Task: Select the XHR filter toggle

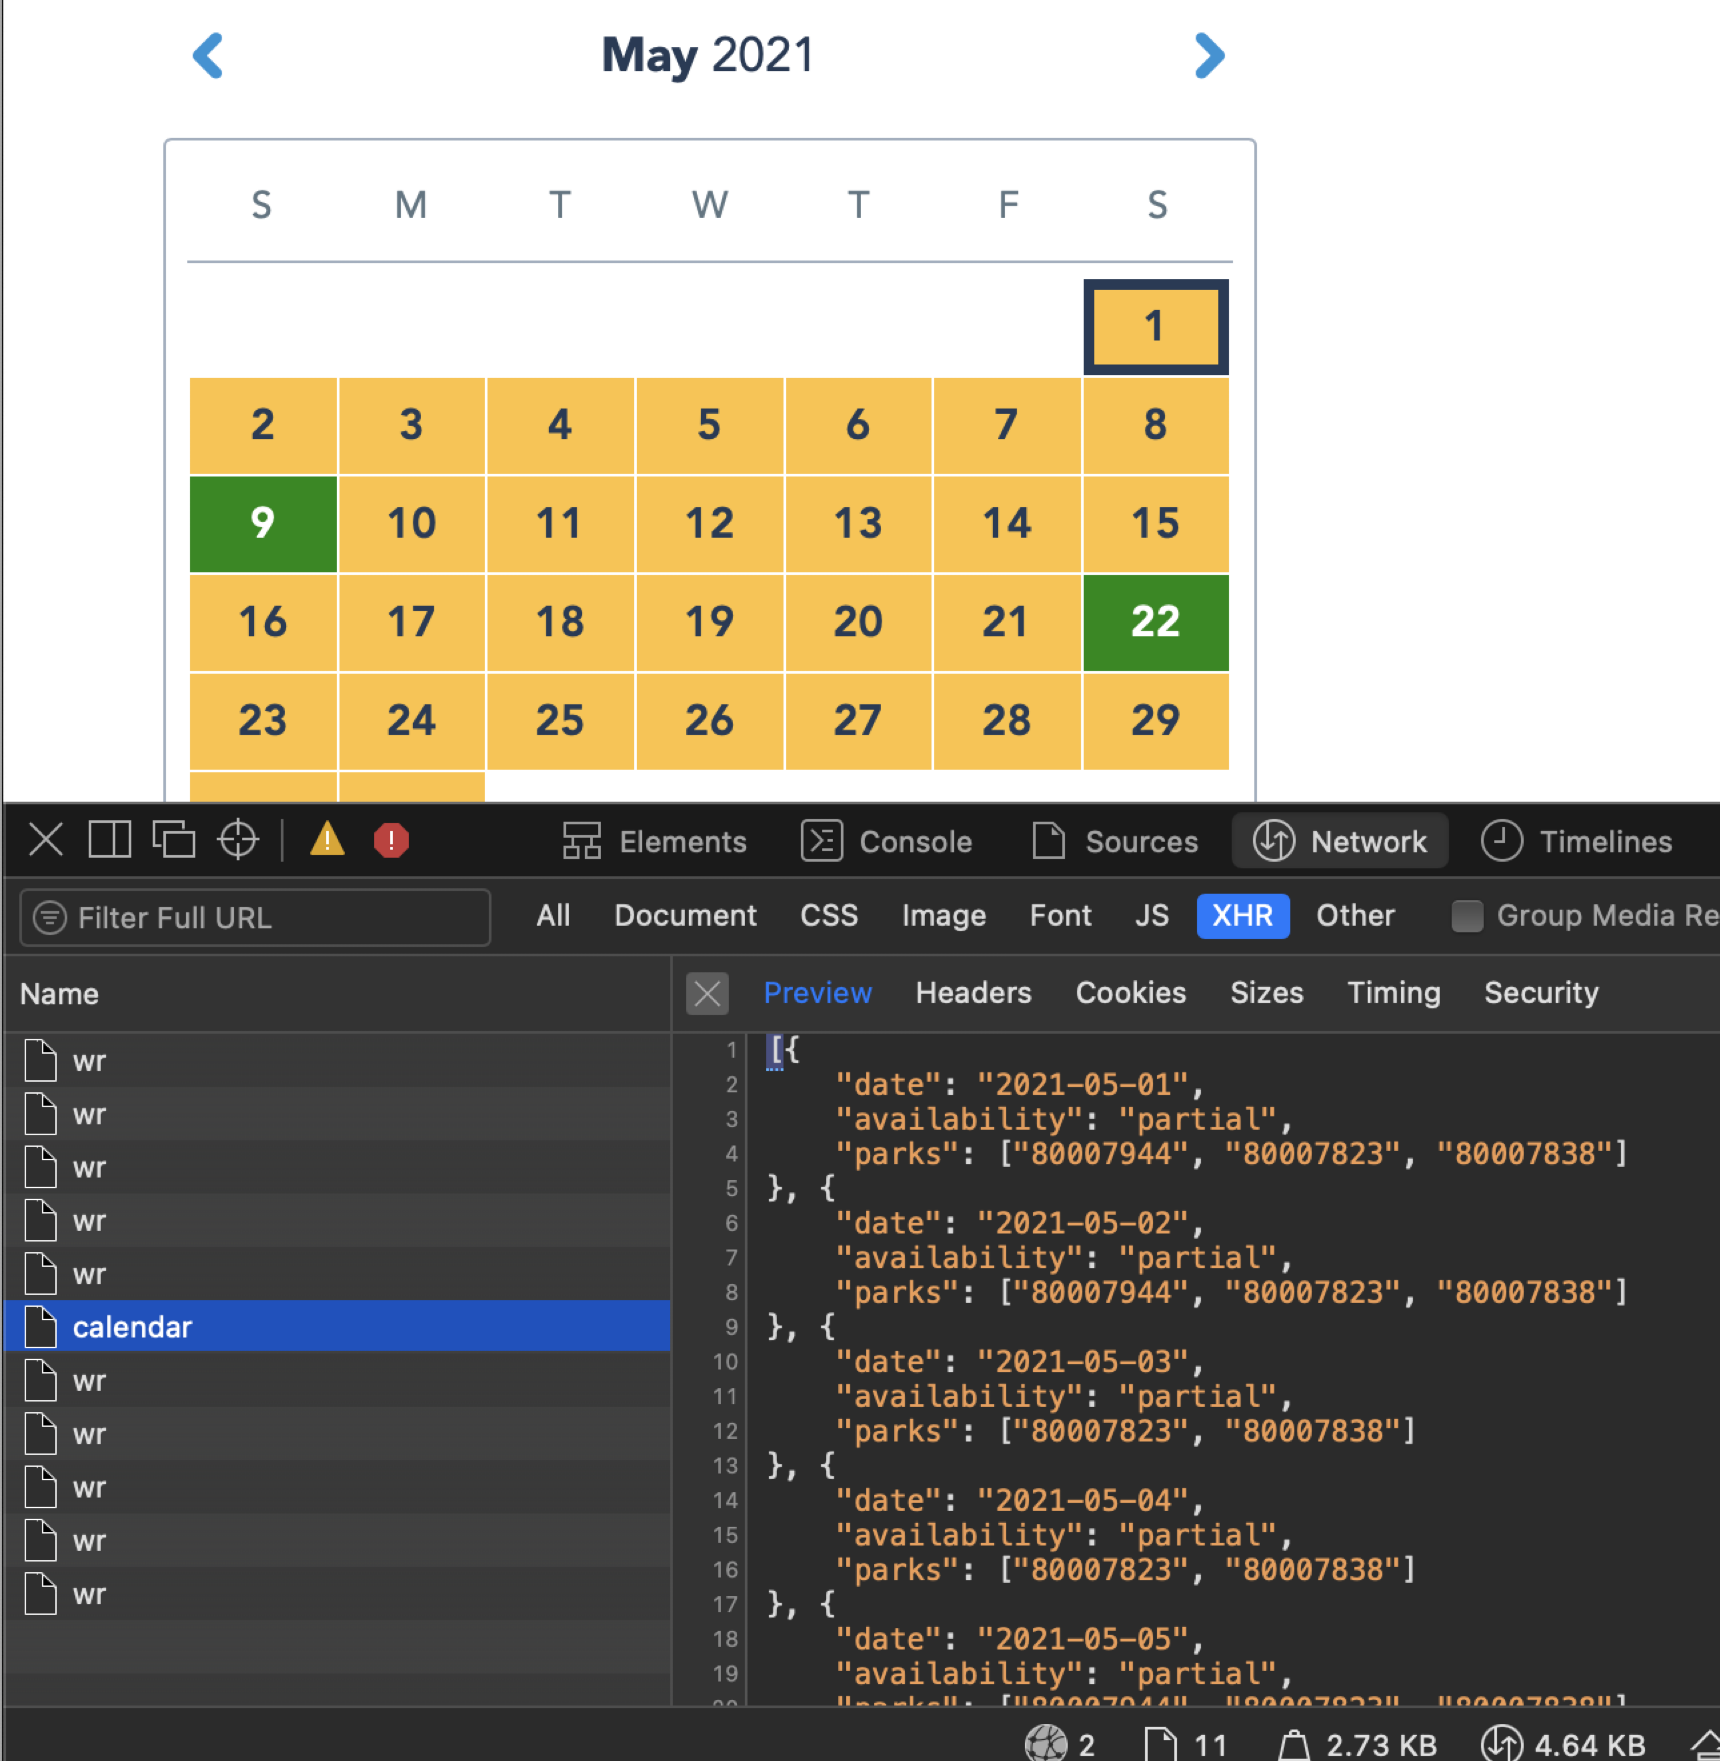Action: pyautogui.click(x=1242, y=916)
